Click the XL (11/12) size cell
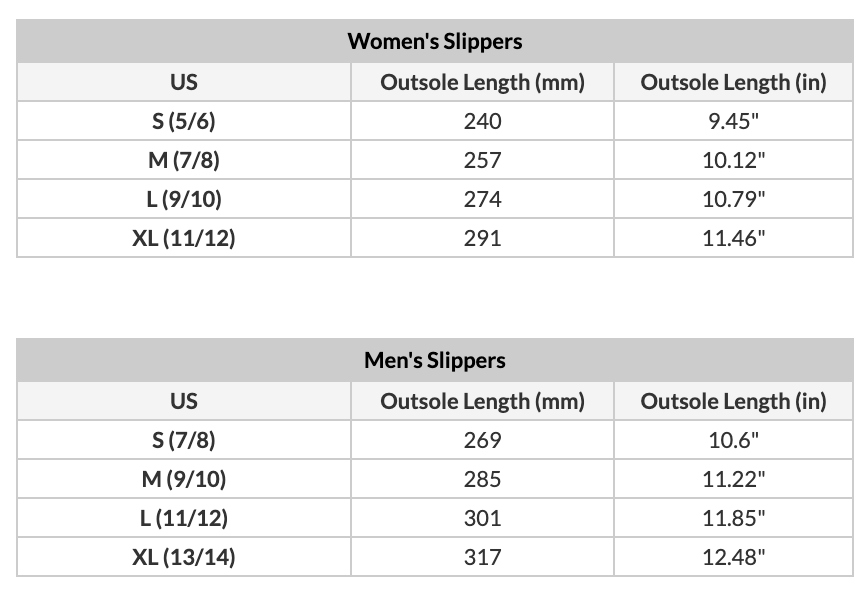This screenshot has height=596, width=868. pyautogui.click(x=184, y=238)
